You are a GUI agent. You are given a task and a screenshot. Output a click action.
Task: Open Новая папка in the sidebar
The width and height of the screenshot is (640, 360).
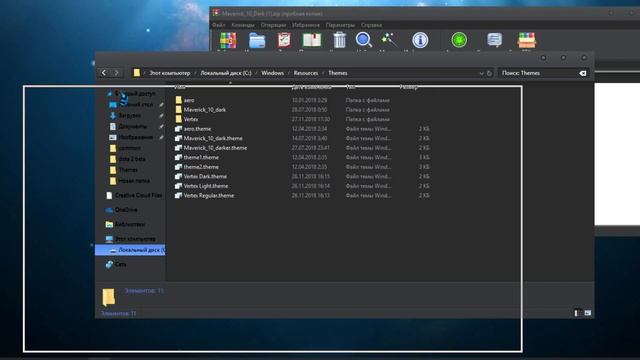(134, 180)
